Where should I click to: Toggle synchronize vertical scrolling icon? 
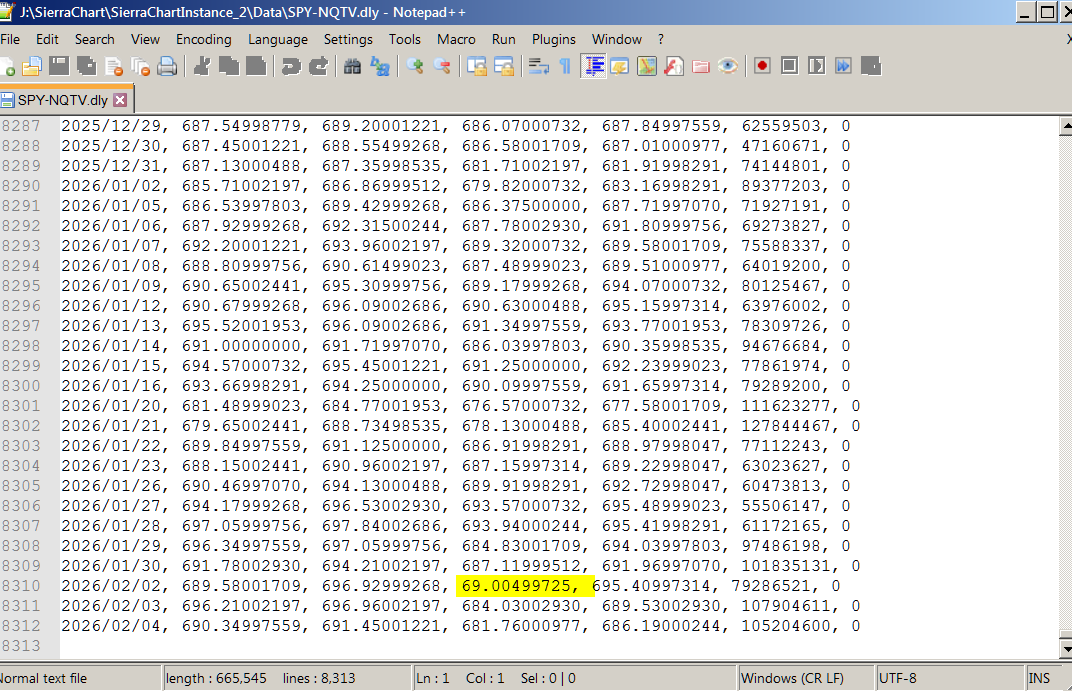point(477,66)
